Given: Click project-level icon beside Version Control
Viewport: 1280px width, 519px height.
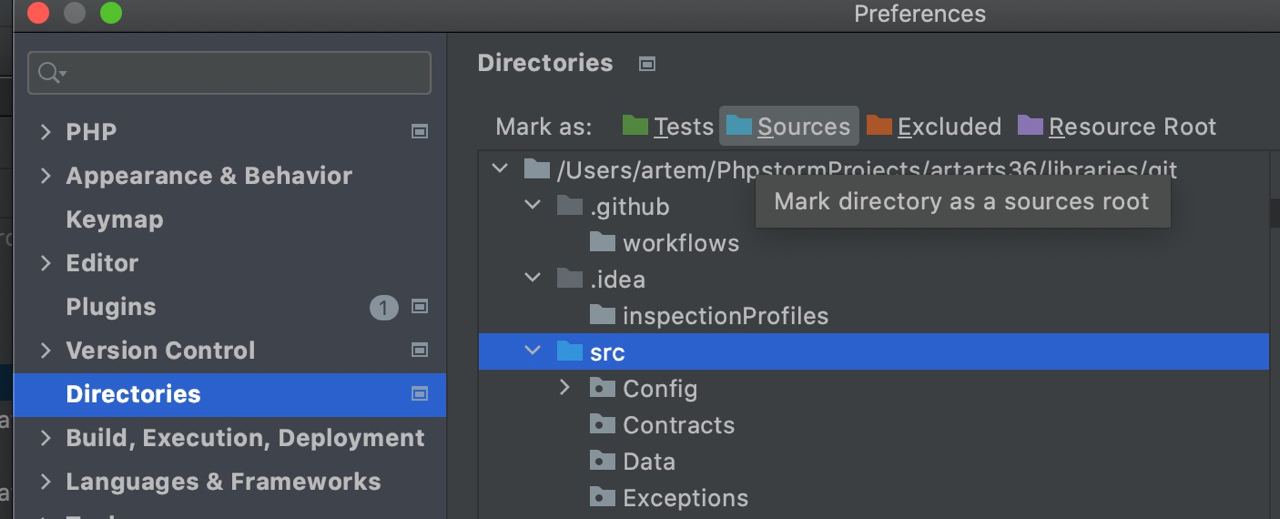Looking at the screenshot, I should pyautogui.click(x=420, y=350).
